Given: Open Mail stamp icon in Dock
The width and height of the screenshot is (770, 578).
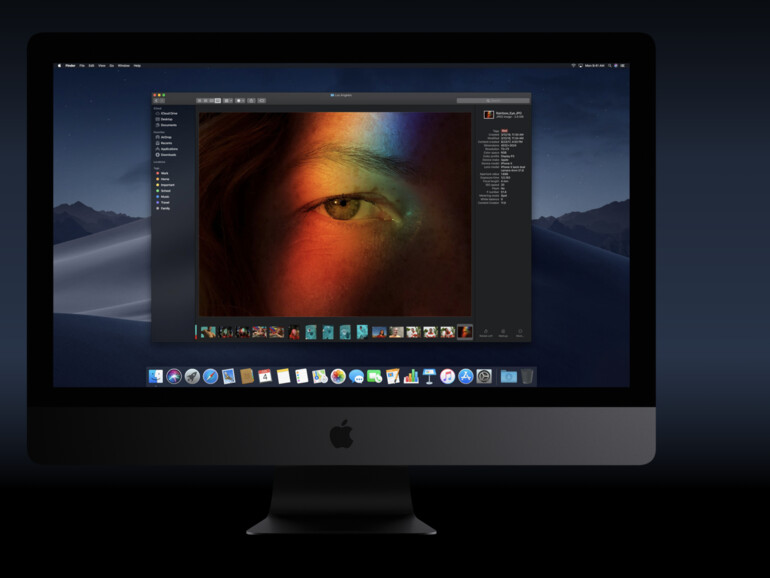Looking at the screenshot, I should coord(229,377).
